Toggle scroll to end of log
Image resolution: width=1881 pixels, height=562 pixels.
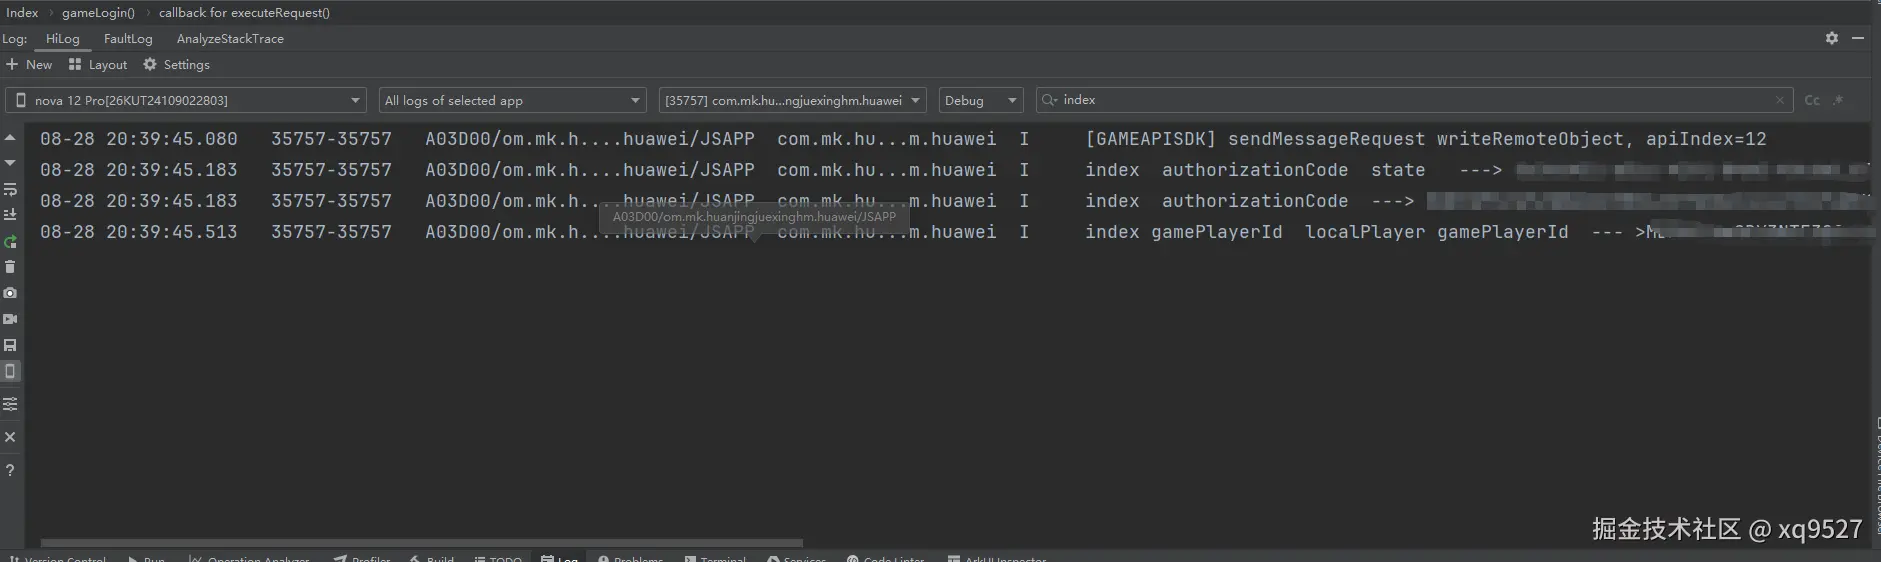(10, 215)
